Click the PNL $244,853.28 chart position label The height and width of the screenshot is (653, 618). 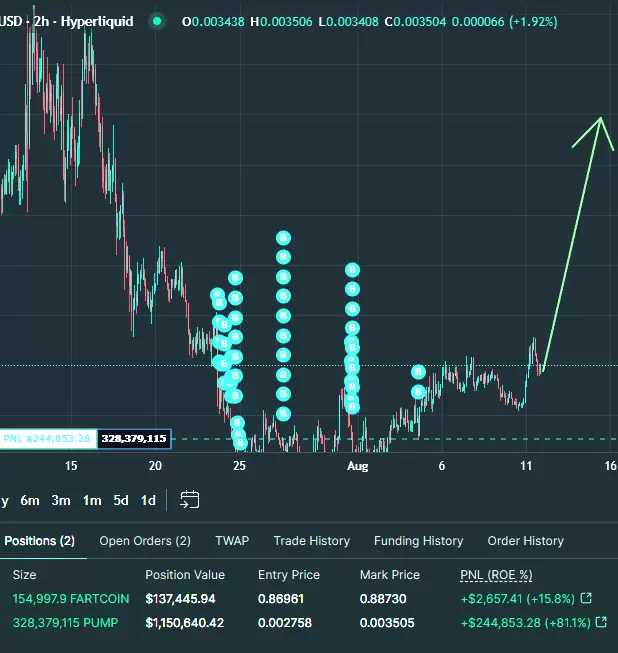point(48,439)
